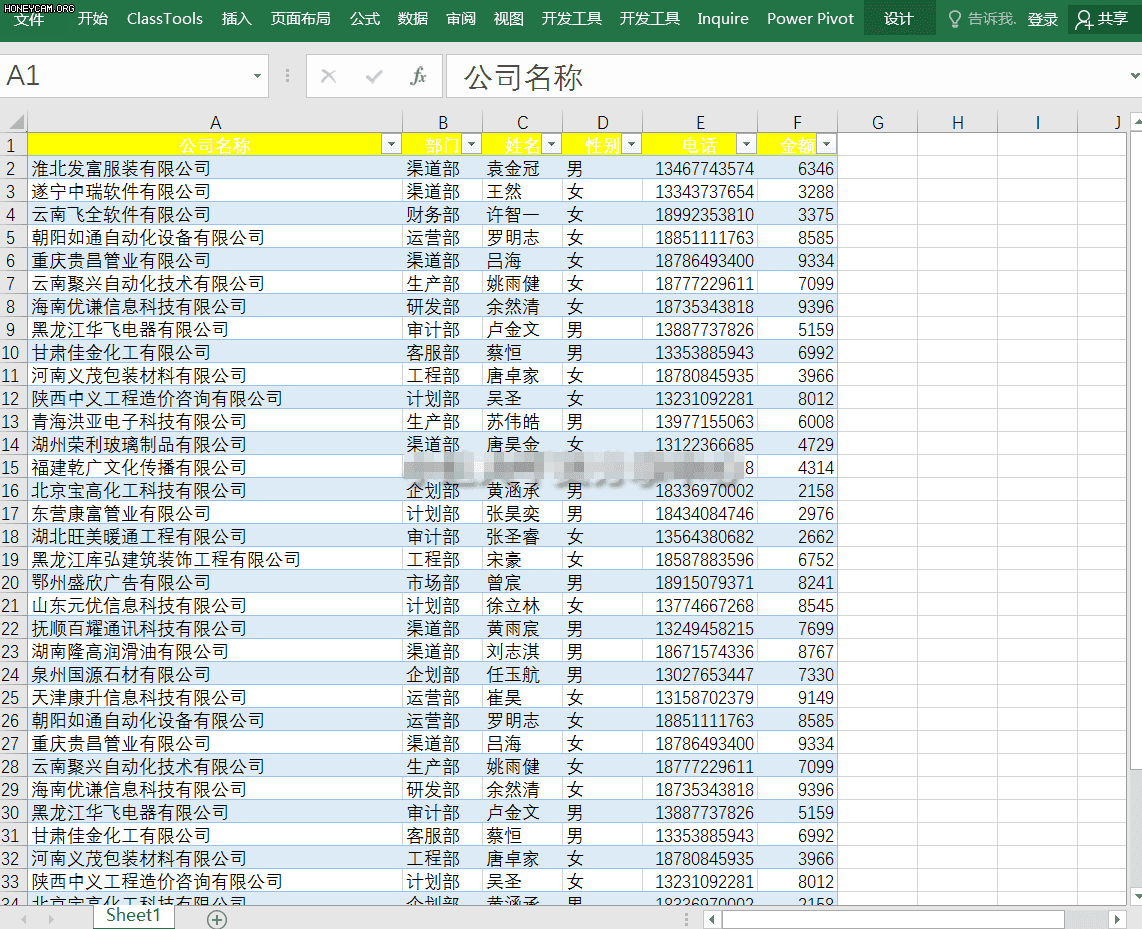Open the 公司名称 column filter dropdown
The image size is (1142, 929).
391,144
